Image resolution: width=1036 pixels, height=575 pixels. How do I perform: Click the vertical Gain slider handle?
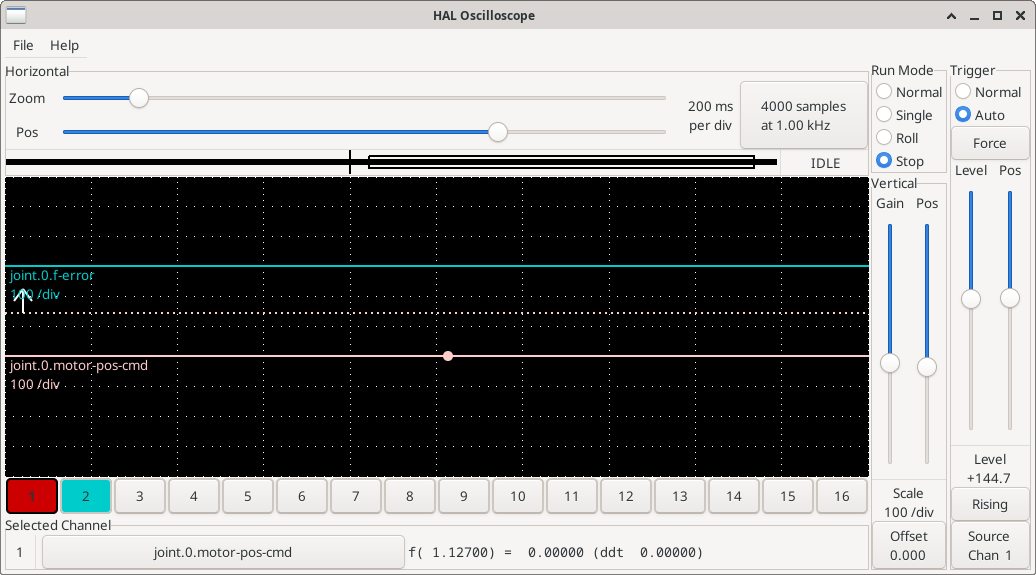click(890, 363)
